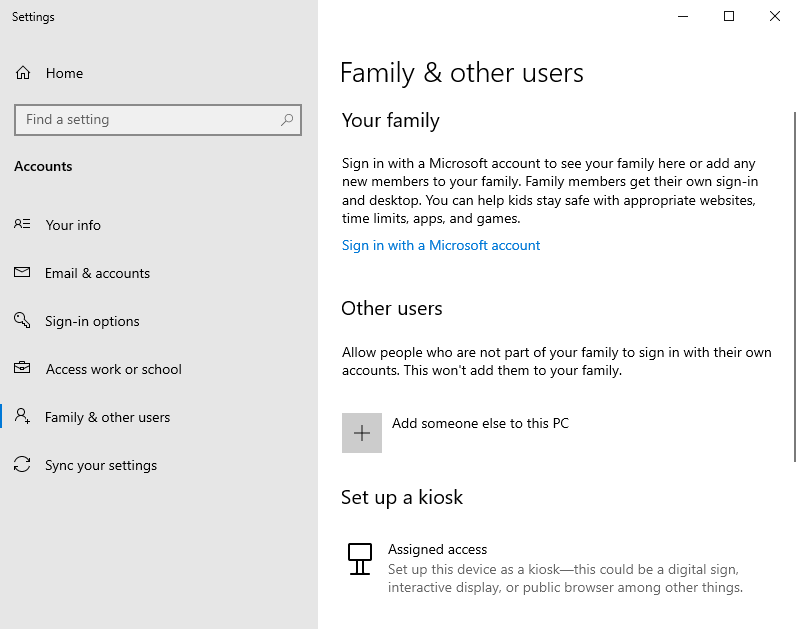Image resolution: width=797 pixels, height=629 pixels.
Task: Minimize the Settings window
Action: 683,16
